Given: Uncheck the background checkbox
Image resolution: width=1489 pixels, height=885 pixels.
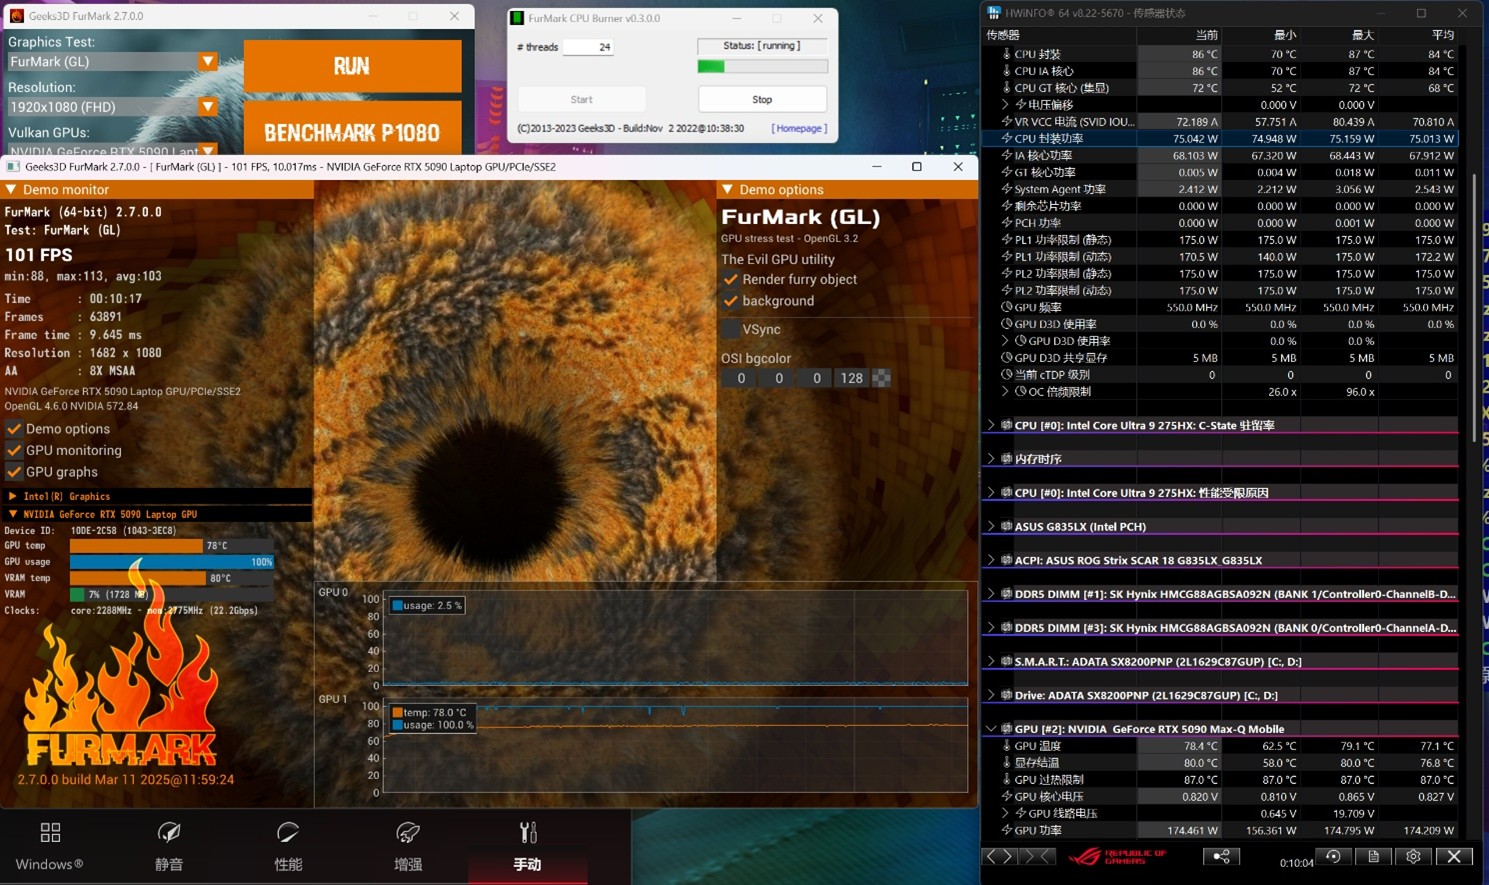Looking at the screenshot, I should tap(731, 301).
